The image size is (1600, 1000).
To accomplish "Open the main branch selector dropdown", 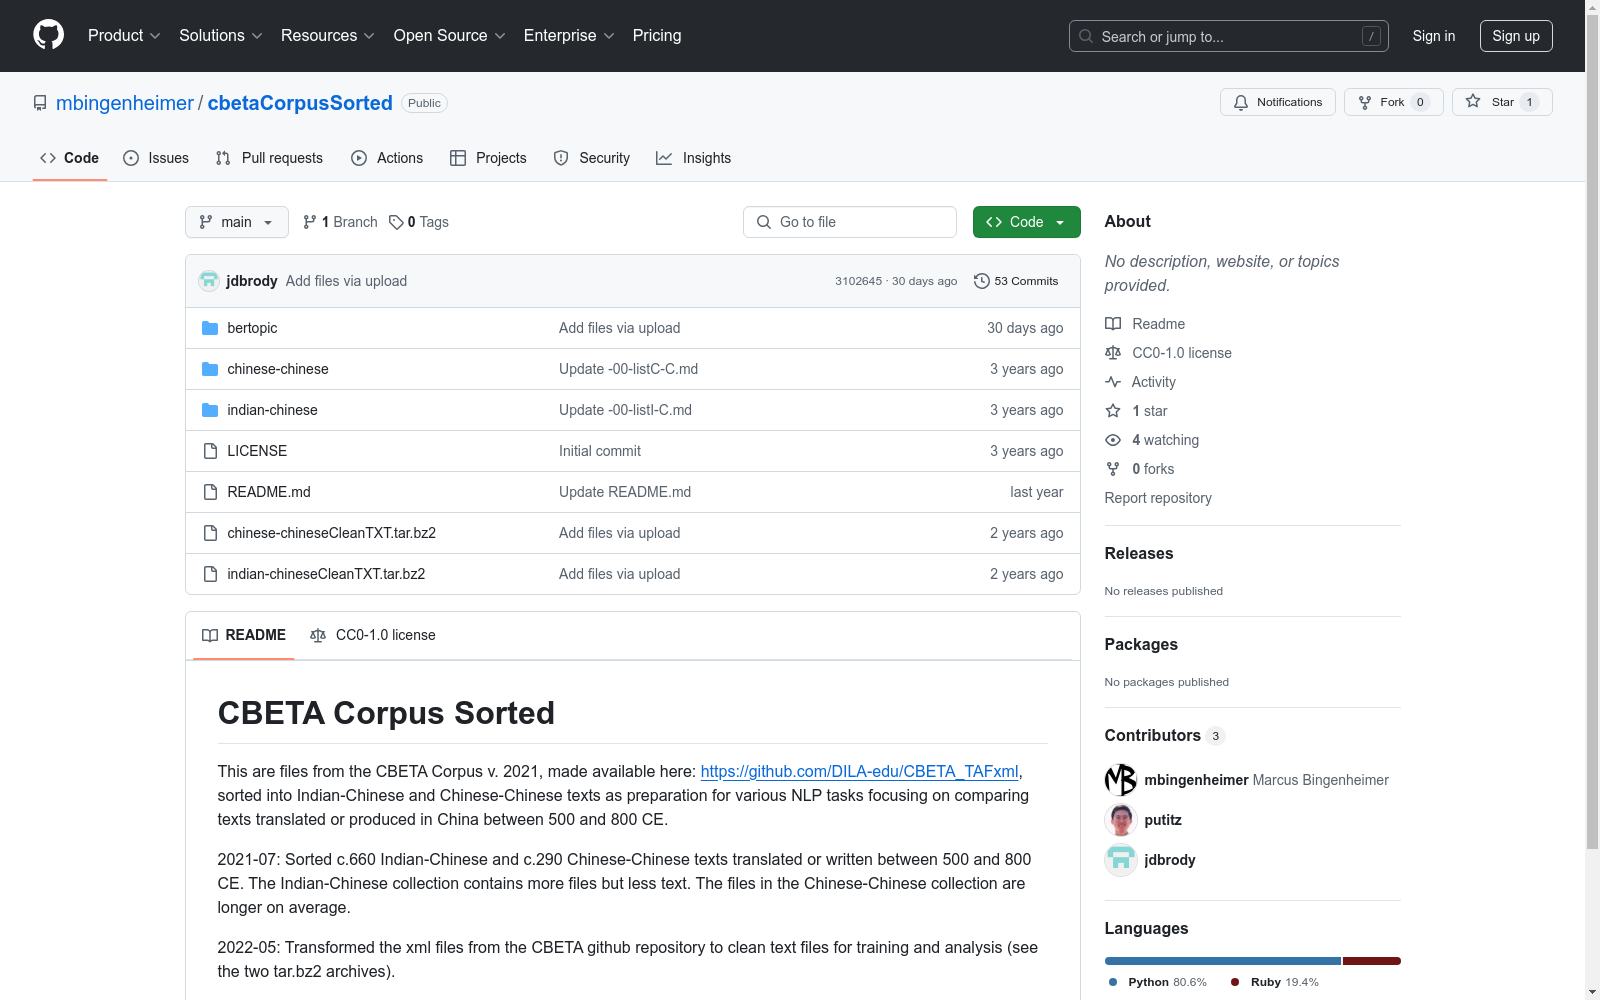I will (x=237, y=222).
